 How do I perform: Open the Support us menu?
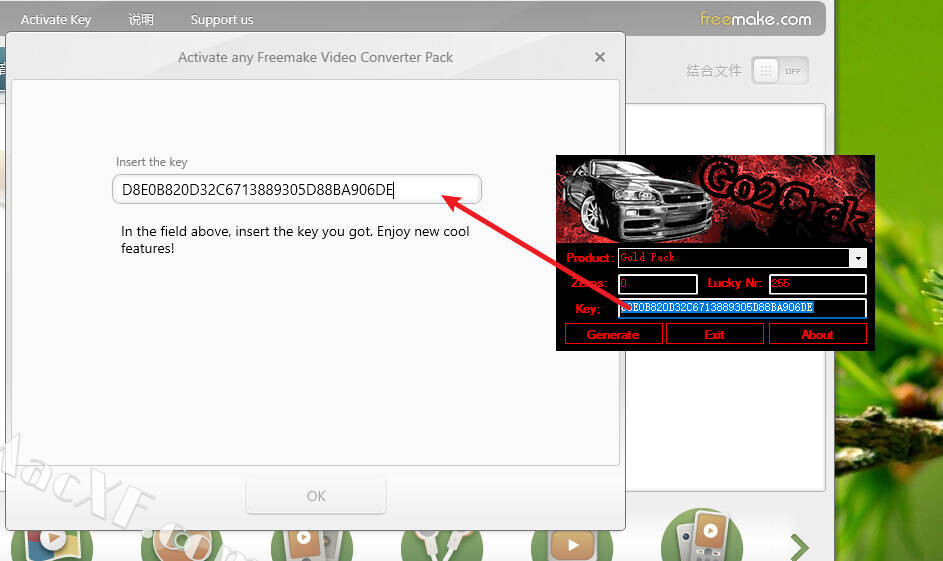[222, 19]
